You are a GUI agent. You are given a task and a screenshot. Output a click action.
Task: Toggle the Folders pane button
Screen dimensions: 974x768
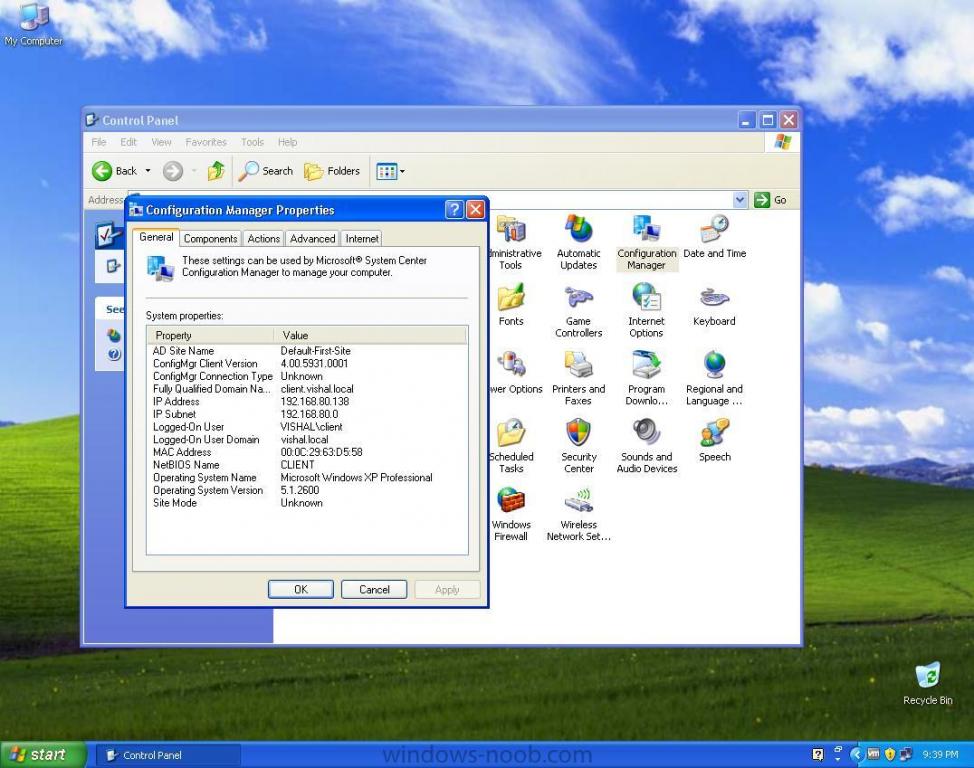click(332, 171)
